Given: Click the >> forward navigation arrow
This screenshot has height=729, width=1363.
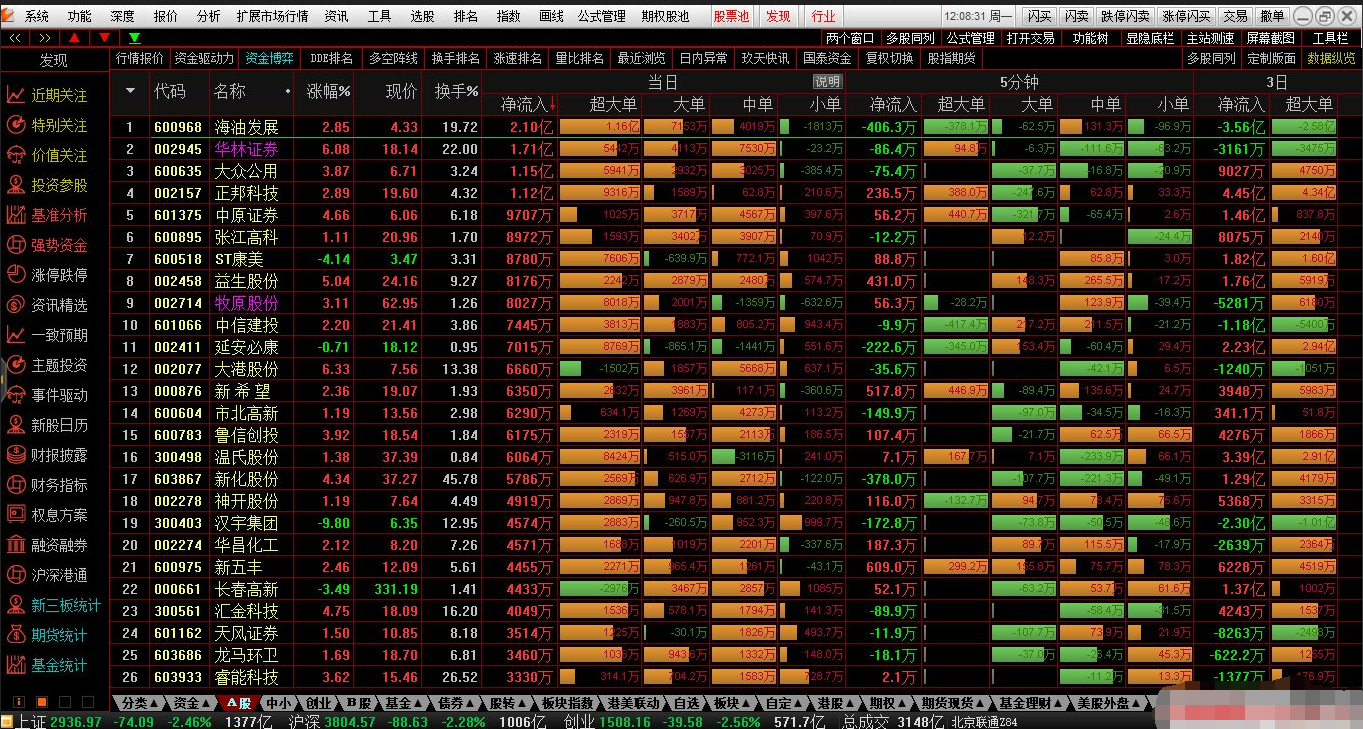Looking at the screenshot, I should (x=45, y=38).
